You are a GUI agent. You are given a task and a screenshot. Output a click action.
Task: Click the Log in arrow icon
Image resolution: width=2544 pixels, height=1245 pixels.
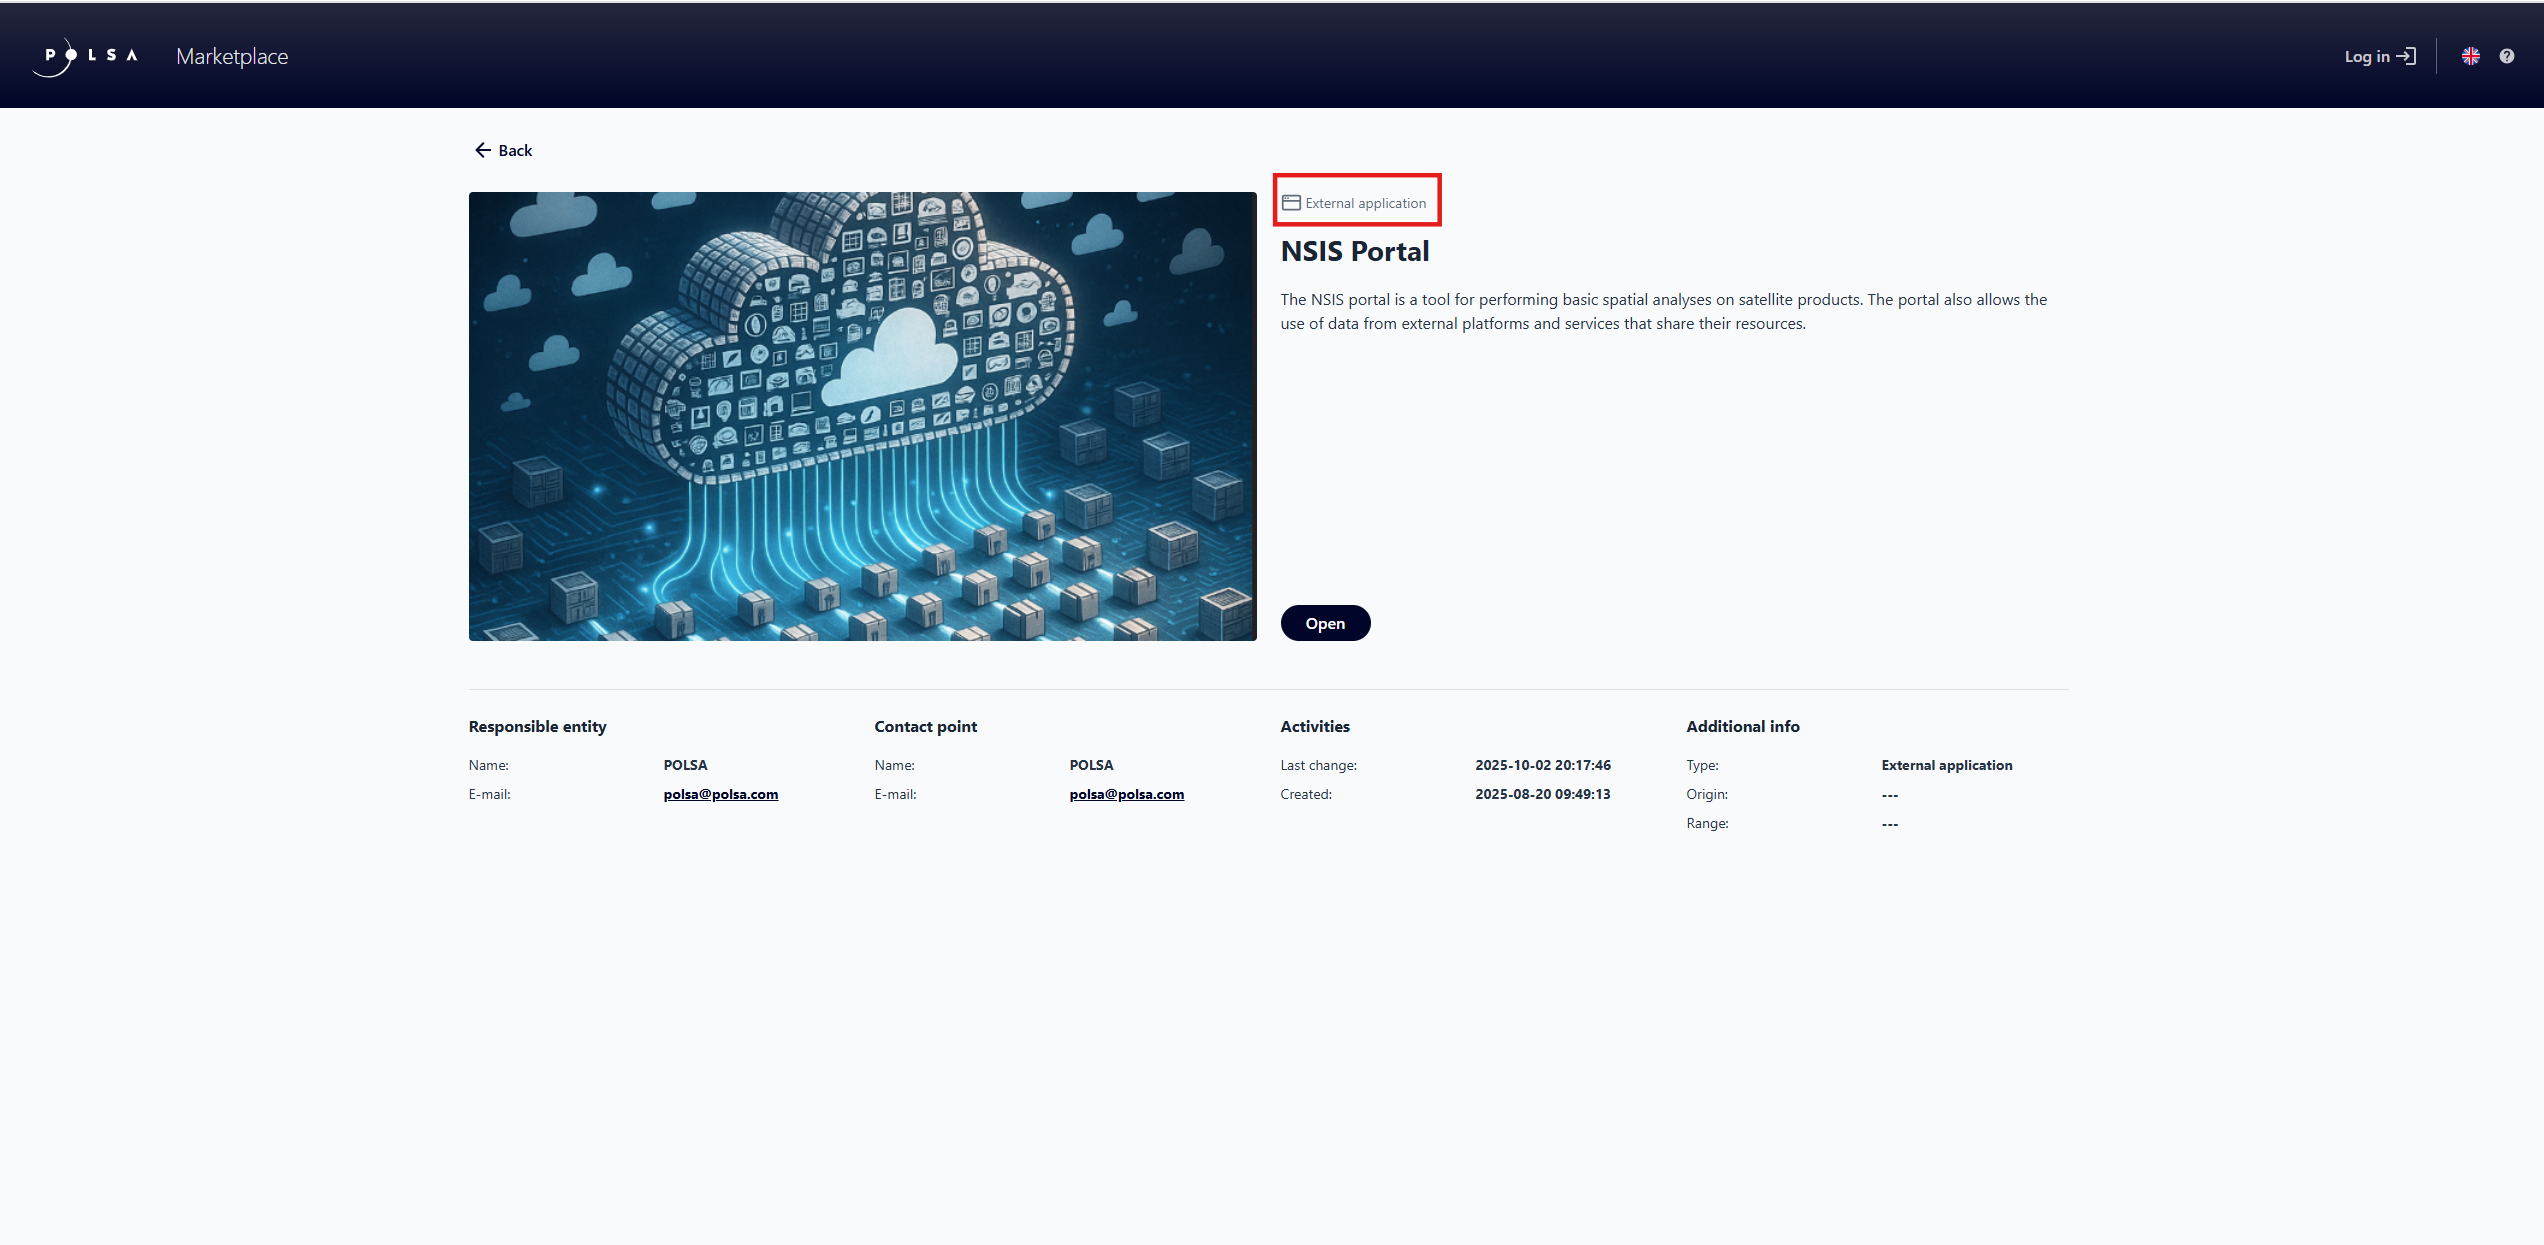tap(2406, 57)
